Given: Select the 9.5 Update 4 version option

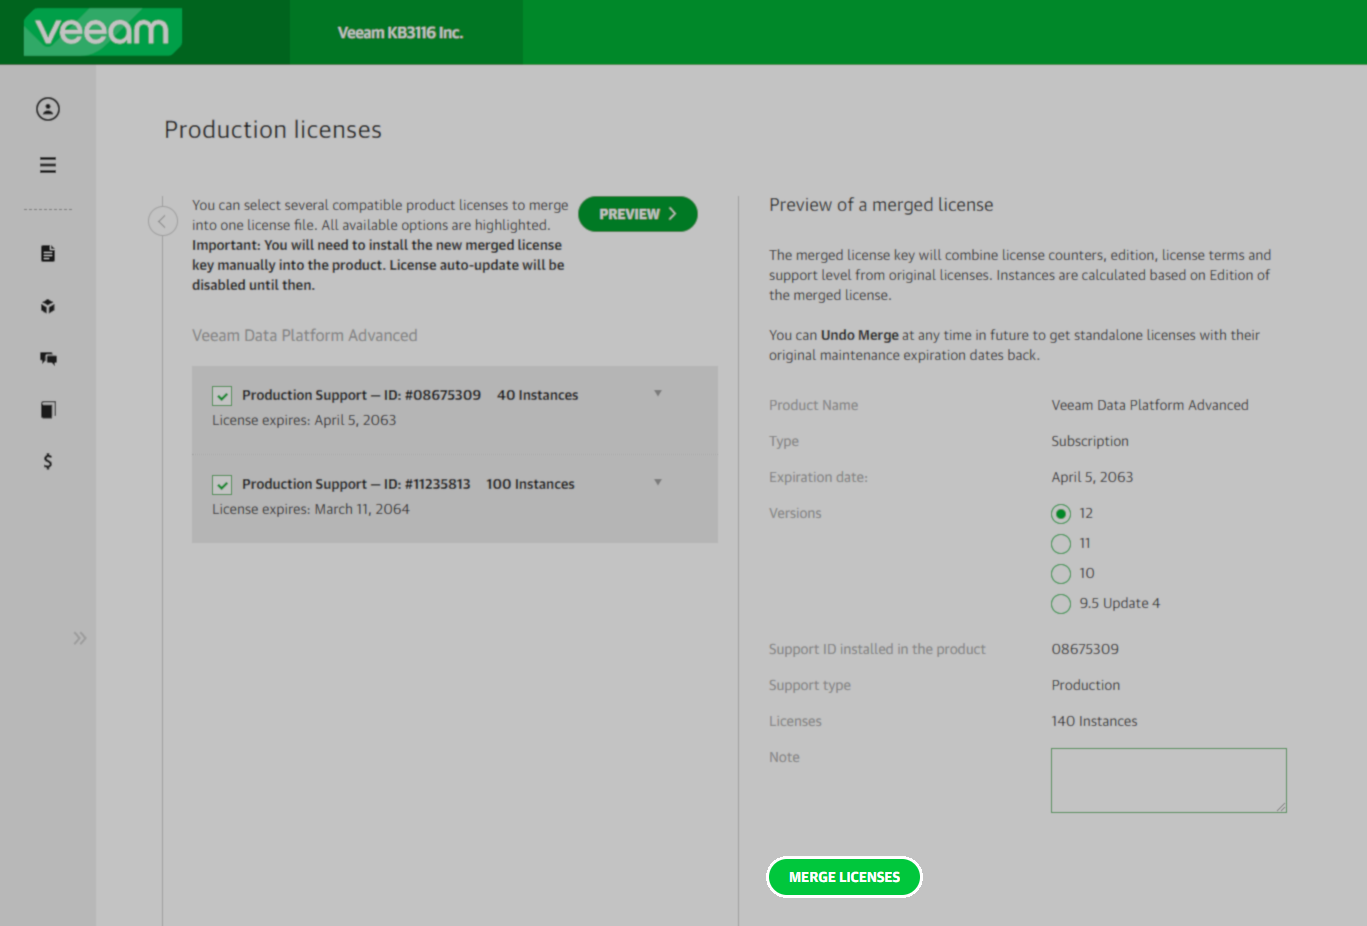Looking at the screenshot, I should [1060, 603].
